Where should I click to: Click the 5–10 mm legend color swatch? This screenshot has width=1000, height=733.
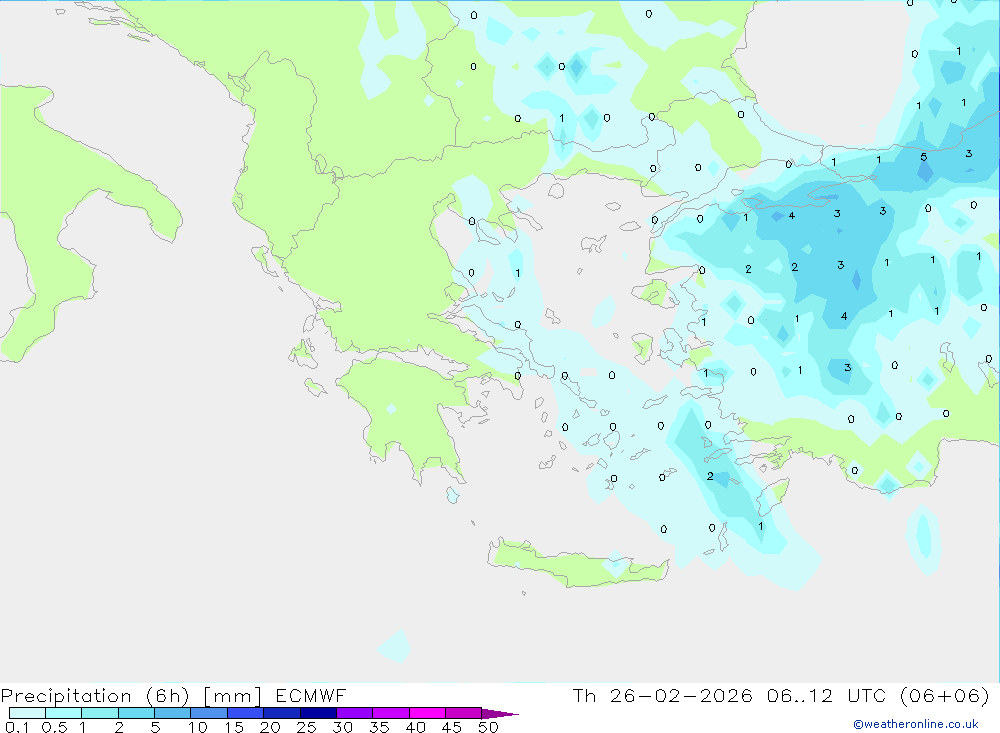[173, 713]
